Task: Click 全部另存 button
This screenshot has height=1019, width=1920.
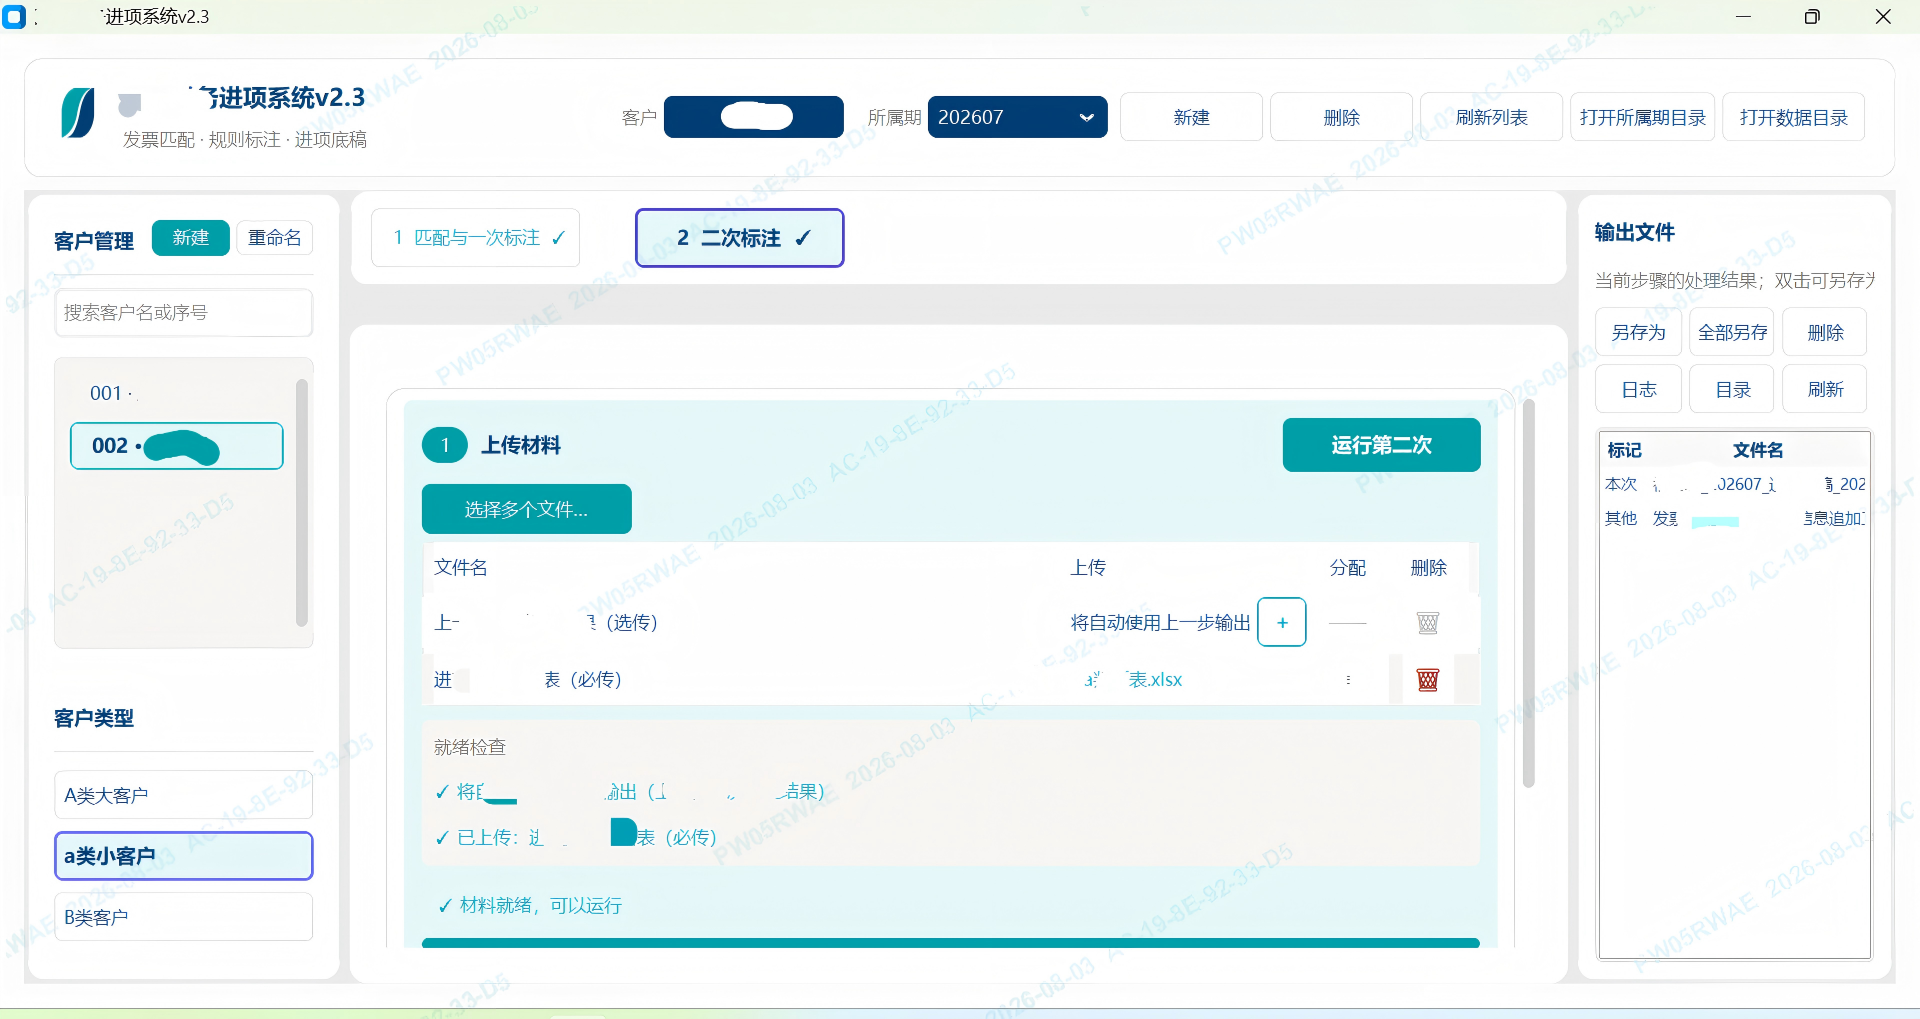Action: (1732, 332)
